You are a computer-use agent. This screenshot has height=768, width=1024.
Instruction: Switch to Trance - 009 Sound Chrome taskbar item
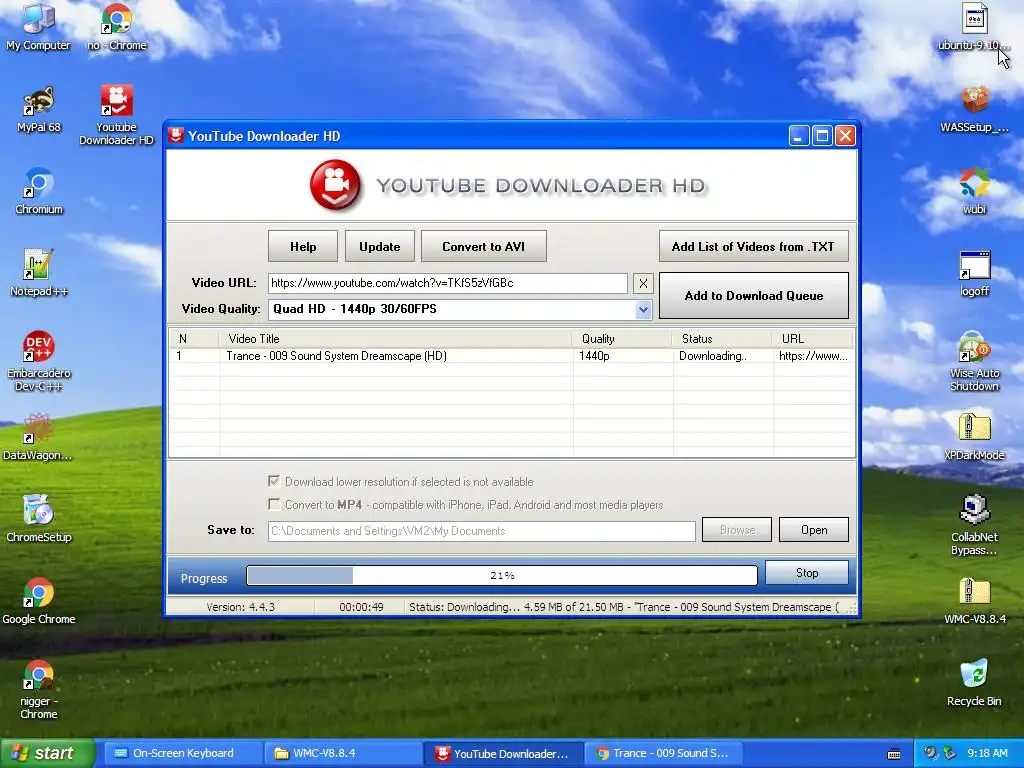[x=664, y=754]
